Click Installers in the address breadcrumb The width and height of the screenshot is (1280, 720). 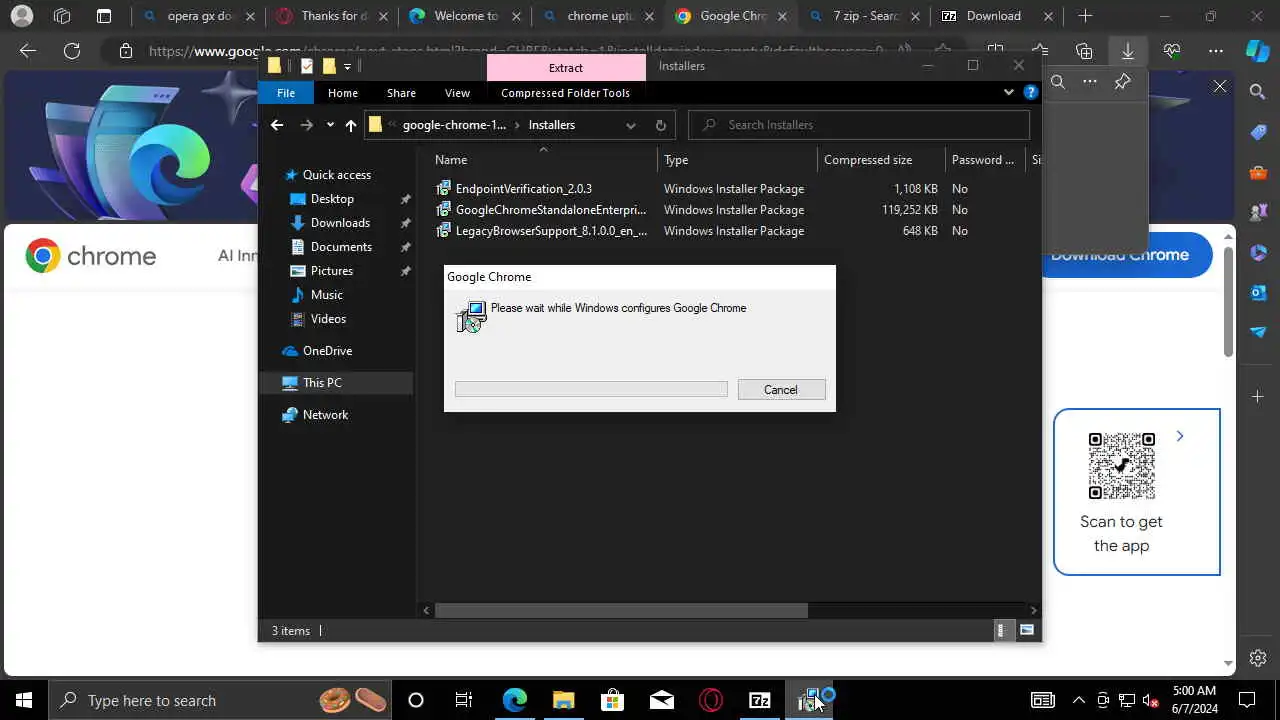(x=552, y=125)
